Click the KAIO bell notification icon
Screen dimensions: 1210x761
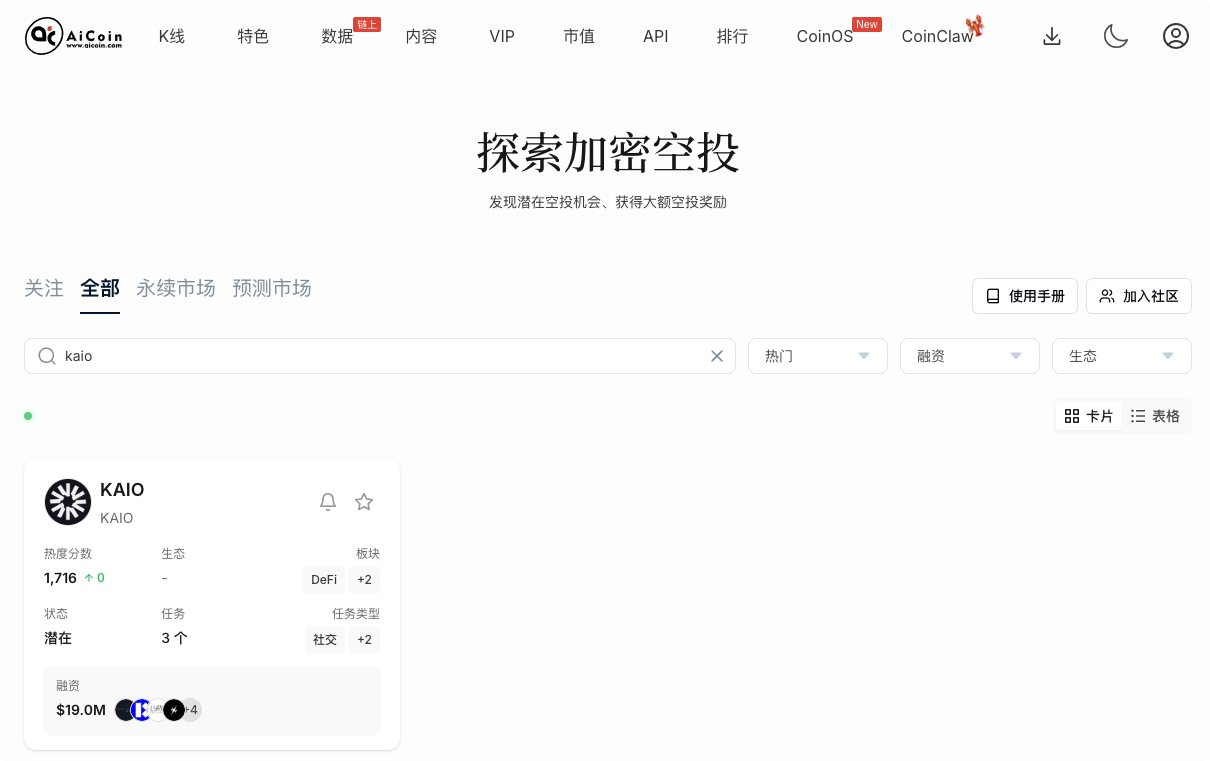[x=328, y=502]
